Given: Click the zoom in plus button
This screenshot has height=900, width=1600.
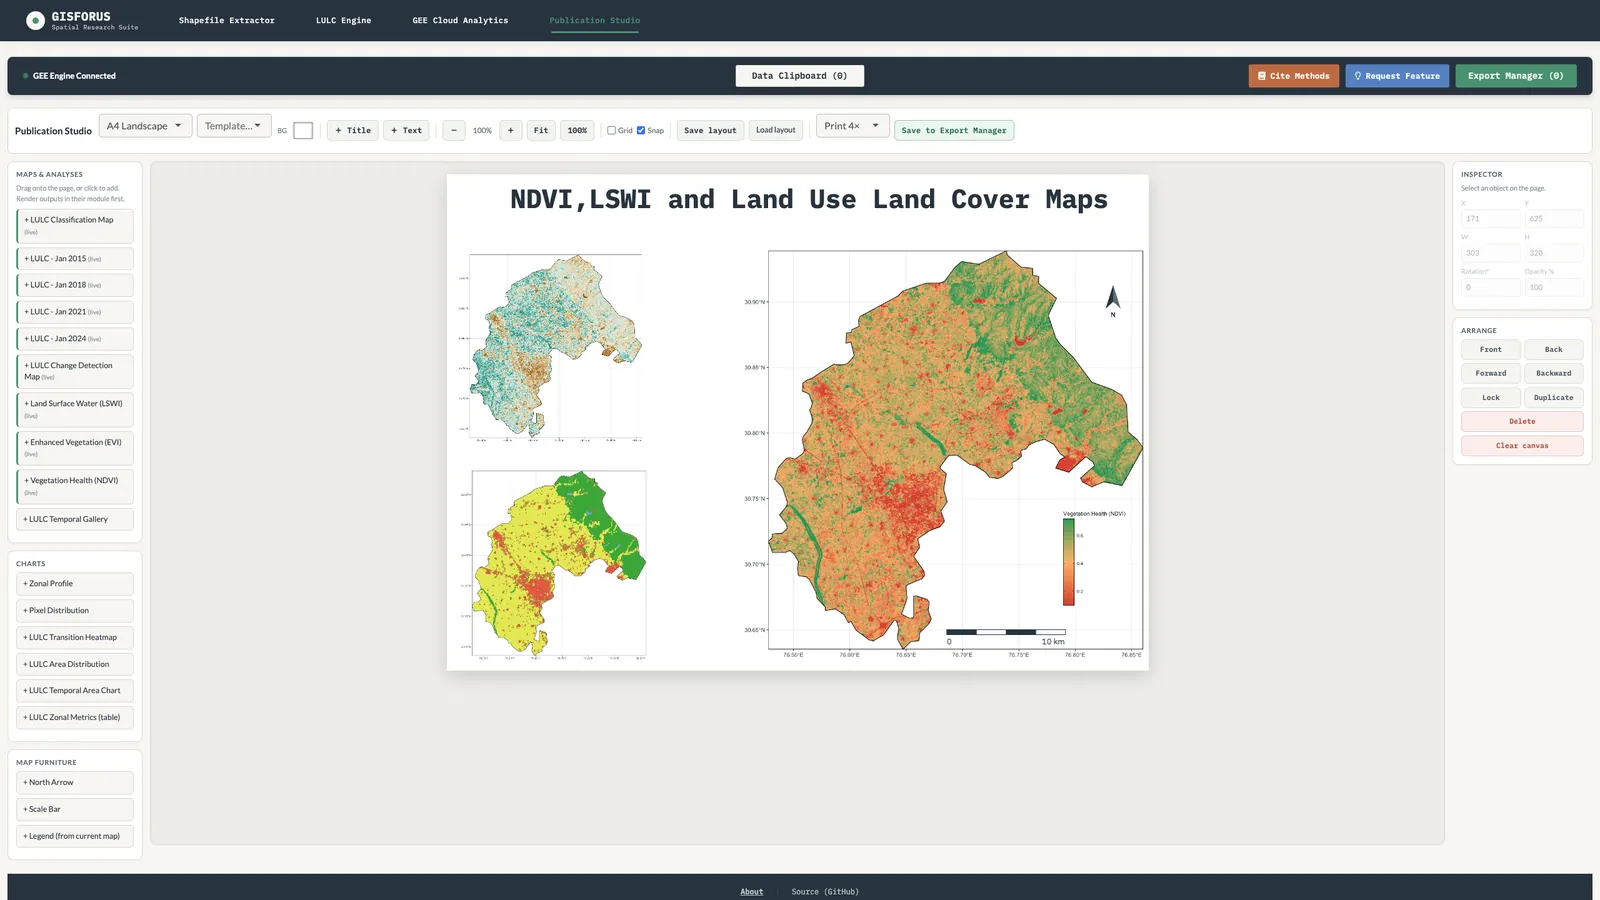Looking at the screenshot, I should coord(510,130).
